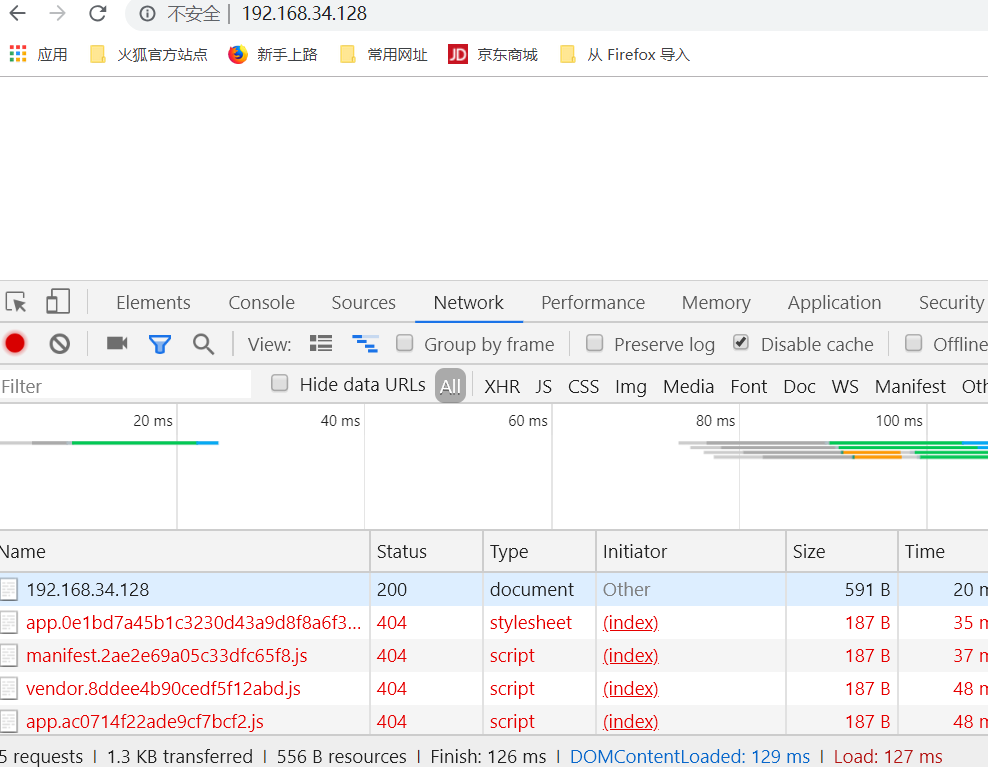This screenshot has height=767, width=988.
Task: Sort by Initiator column header
Action: click(691, 551)
